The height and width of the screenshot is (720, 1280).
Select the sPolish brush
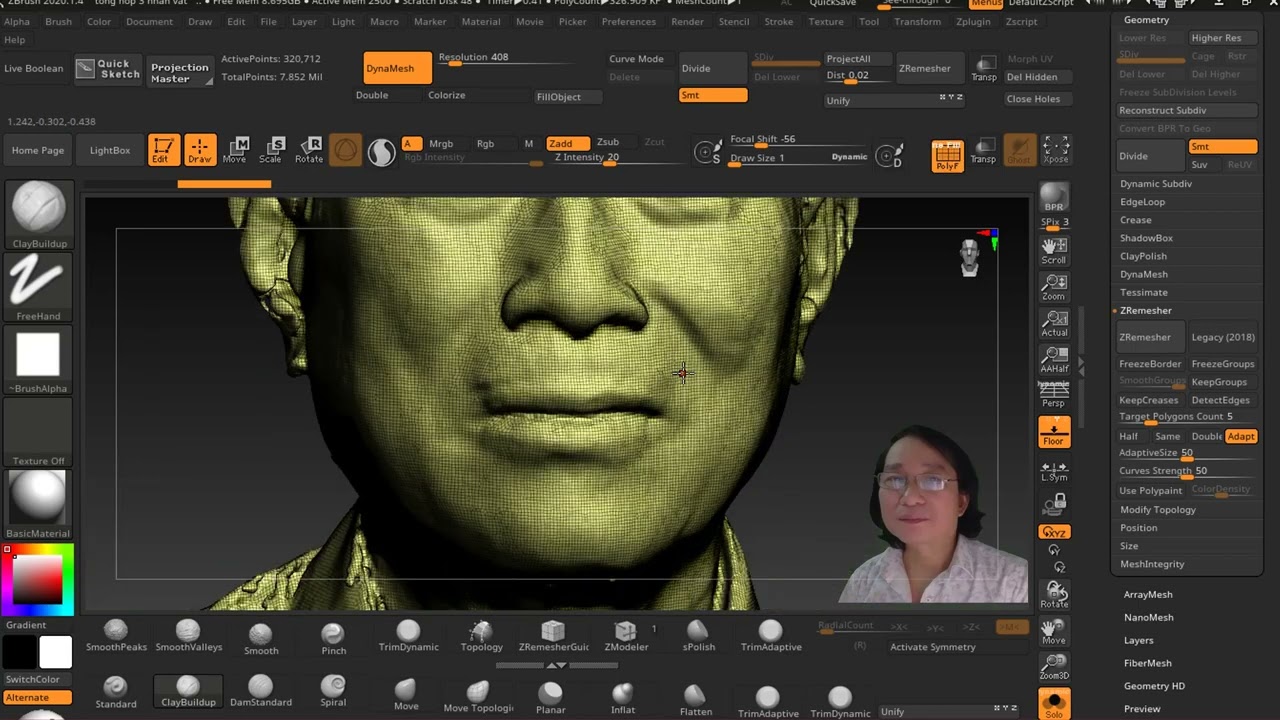click(x=698, y=635)
